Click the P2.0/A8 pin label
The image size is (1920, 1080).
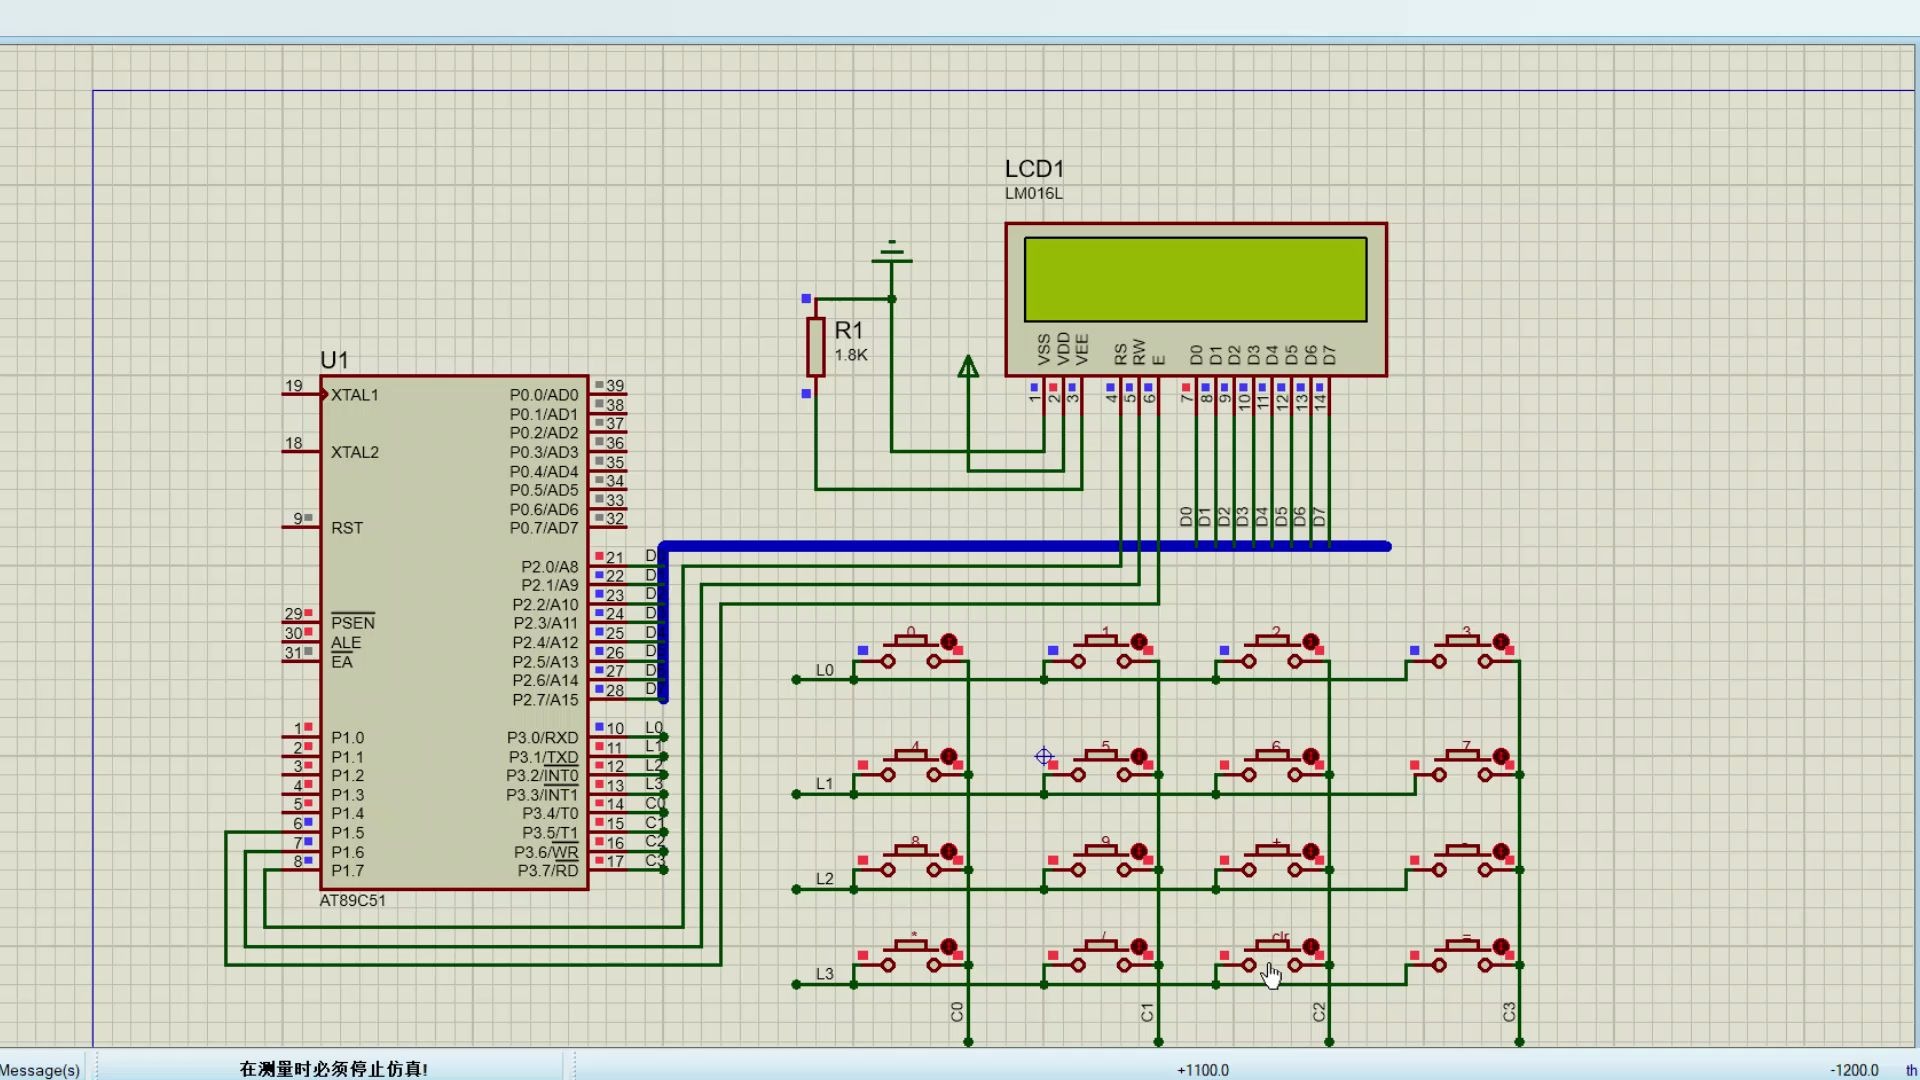click(x=549, y=567)
